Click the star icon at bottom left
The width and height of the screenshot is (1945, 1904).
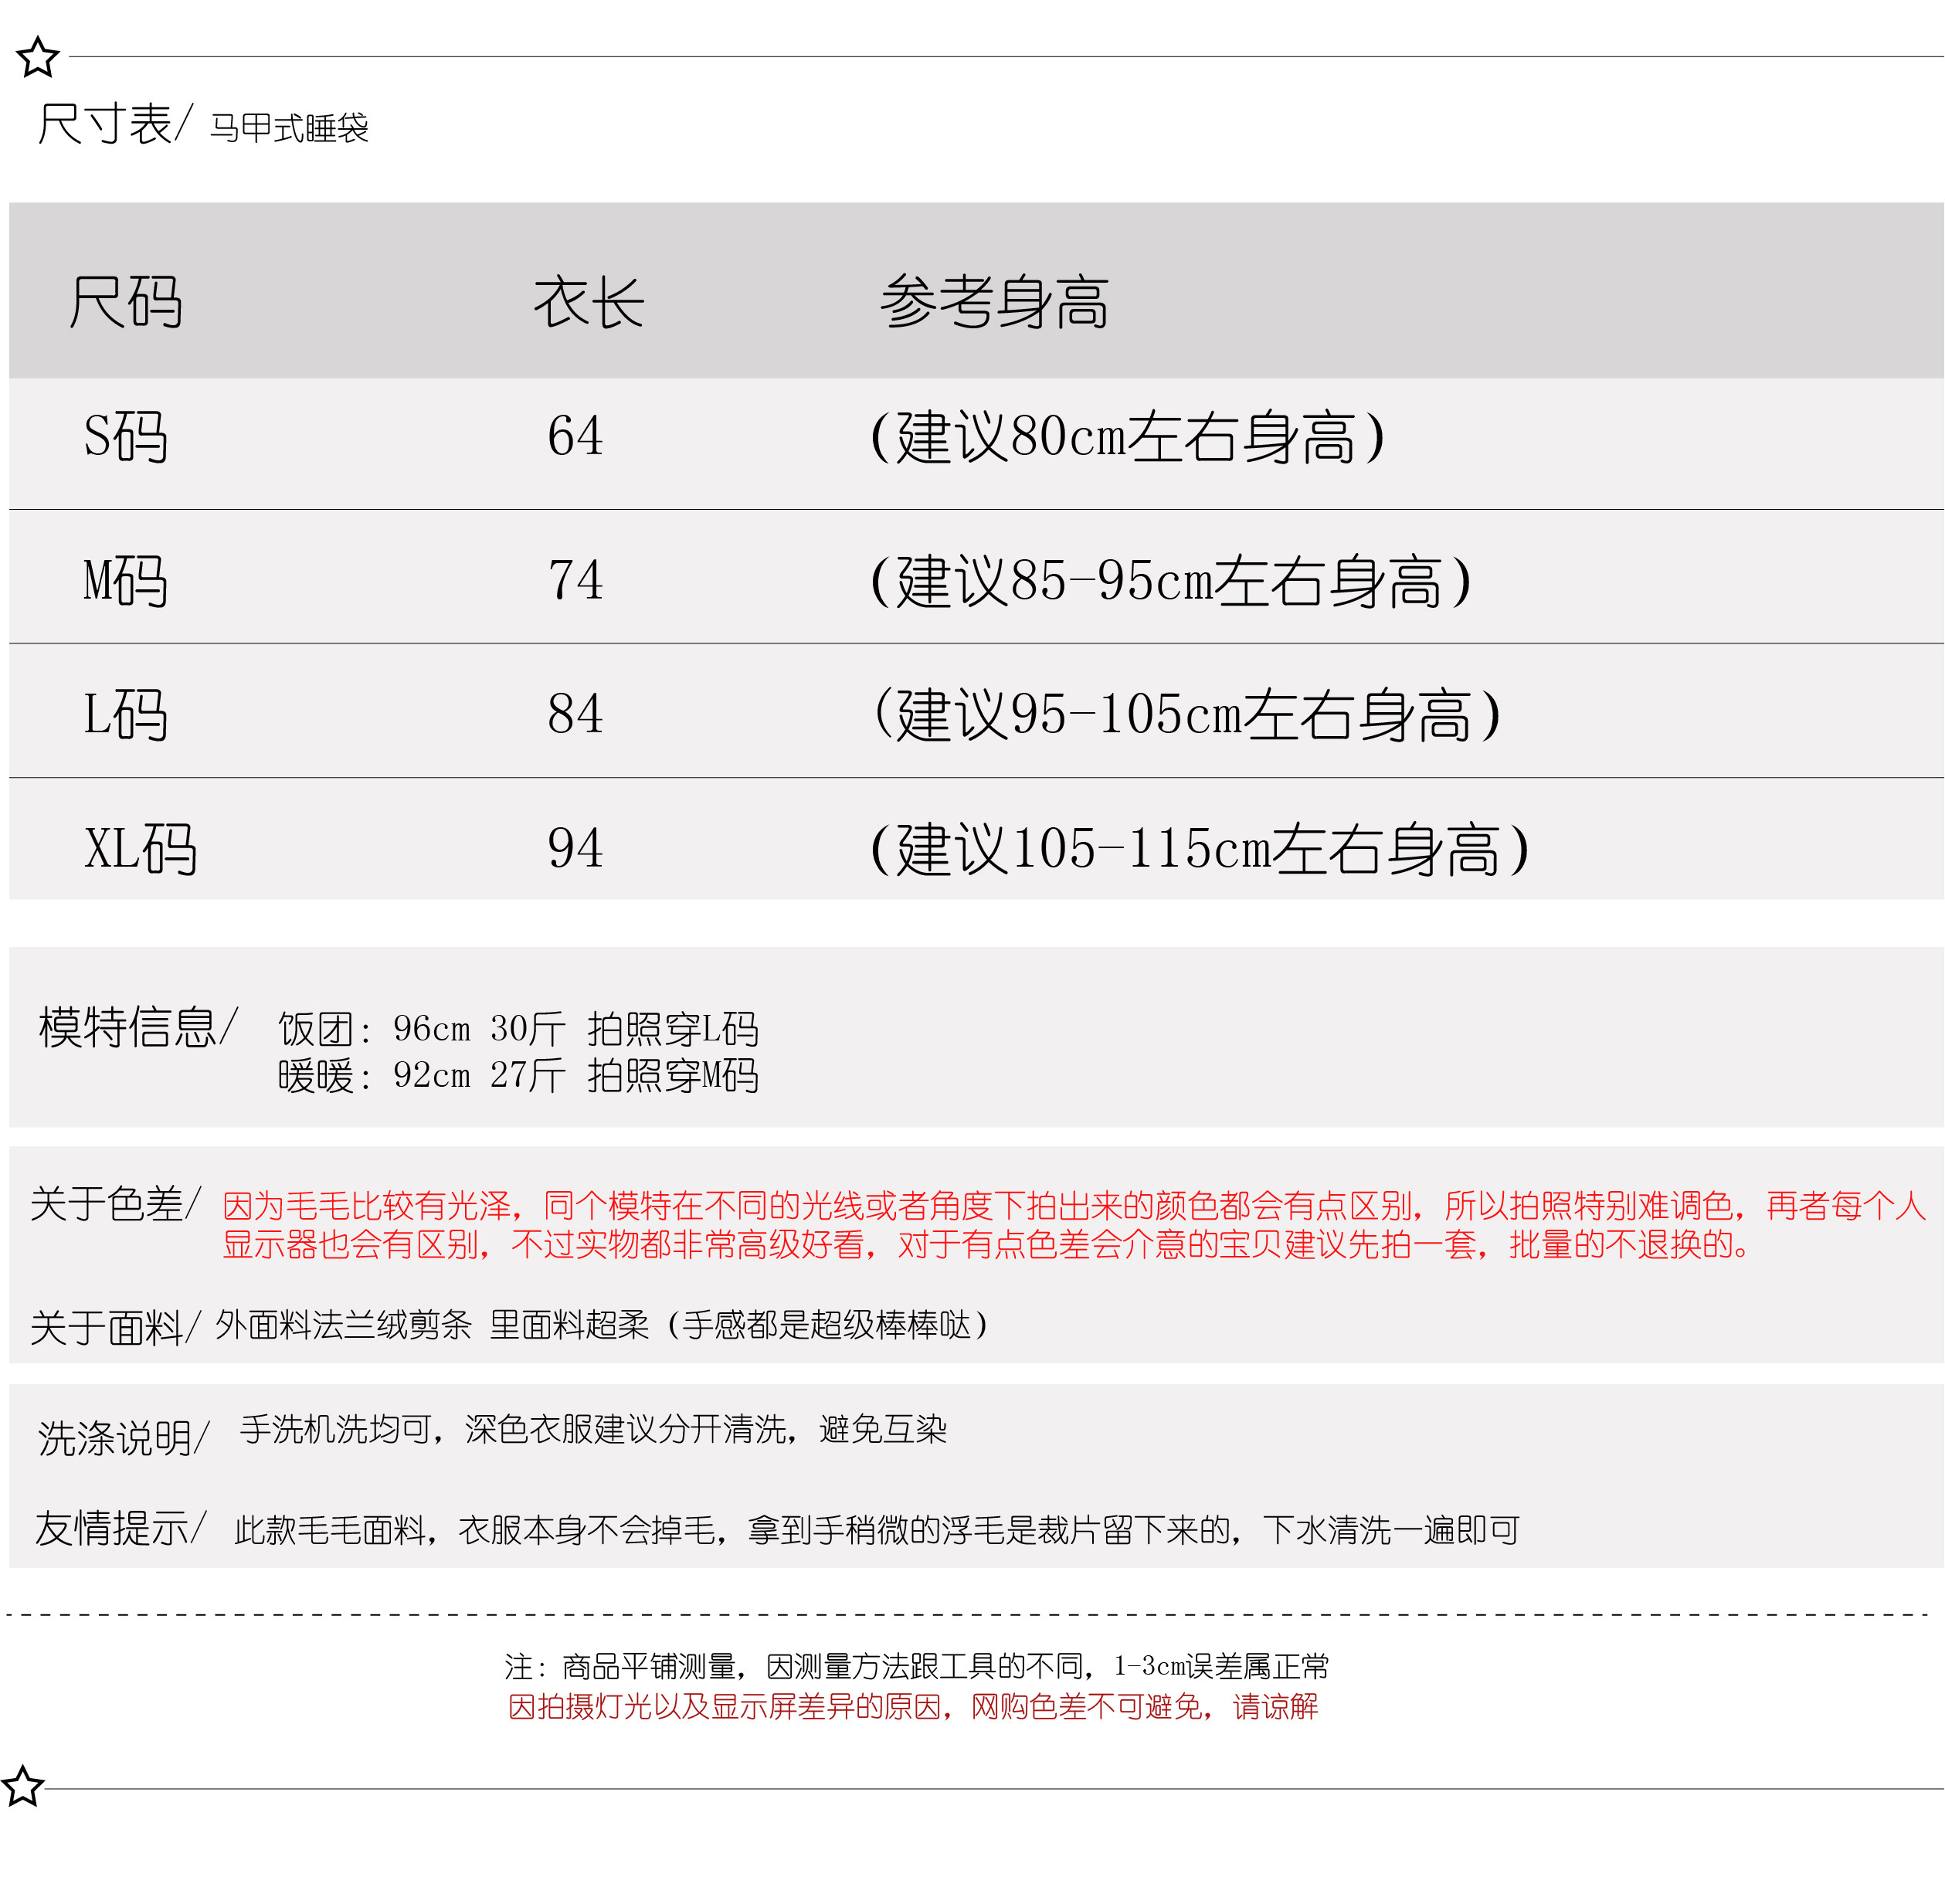tap(22, 1787)
